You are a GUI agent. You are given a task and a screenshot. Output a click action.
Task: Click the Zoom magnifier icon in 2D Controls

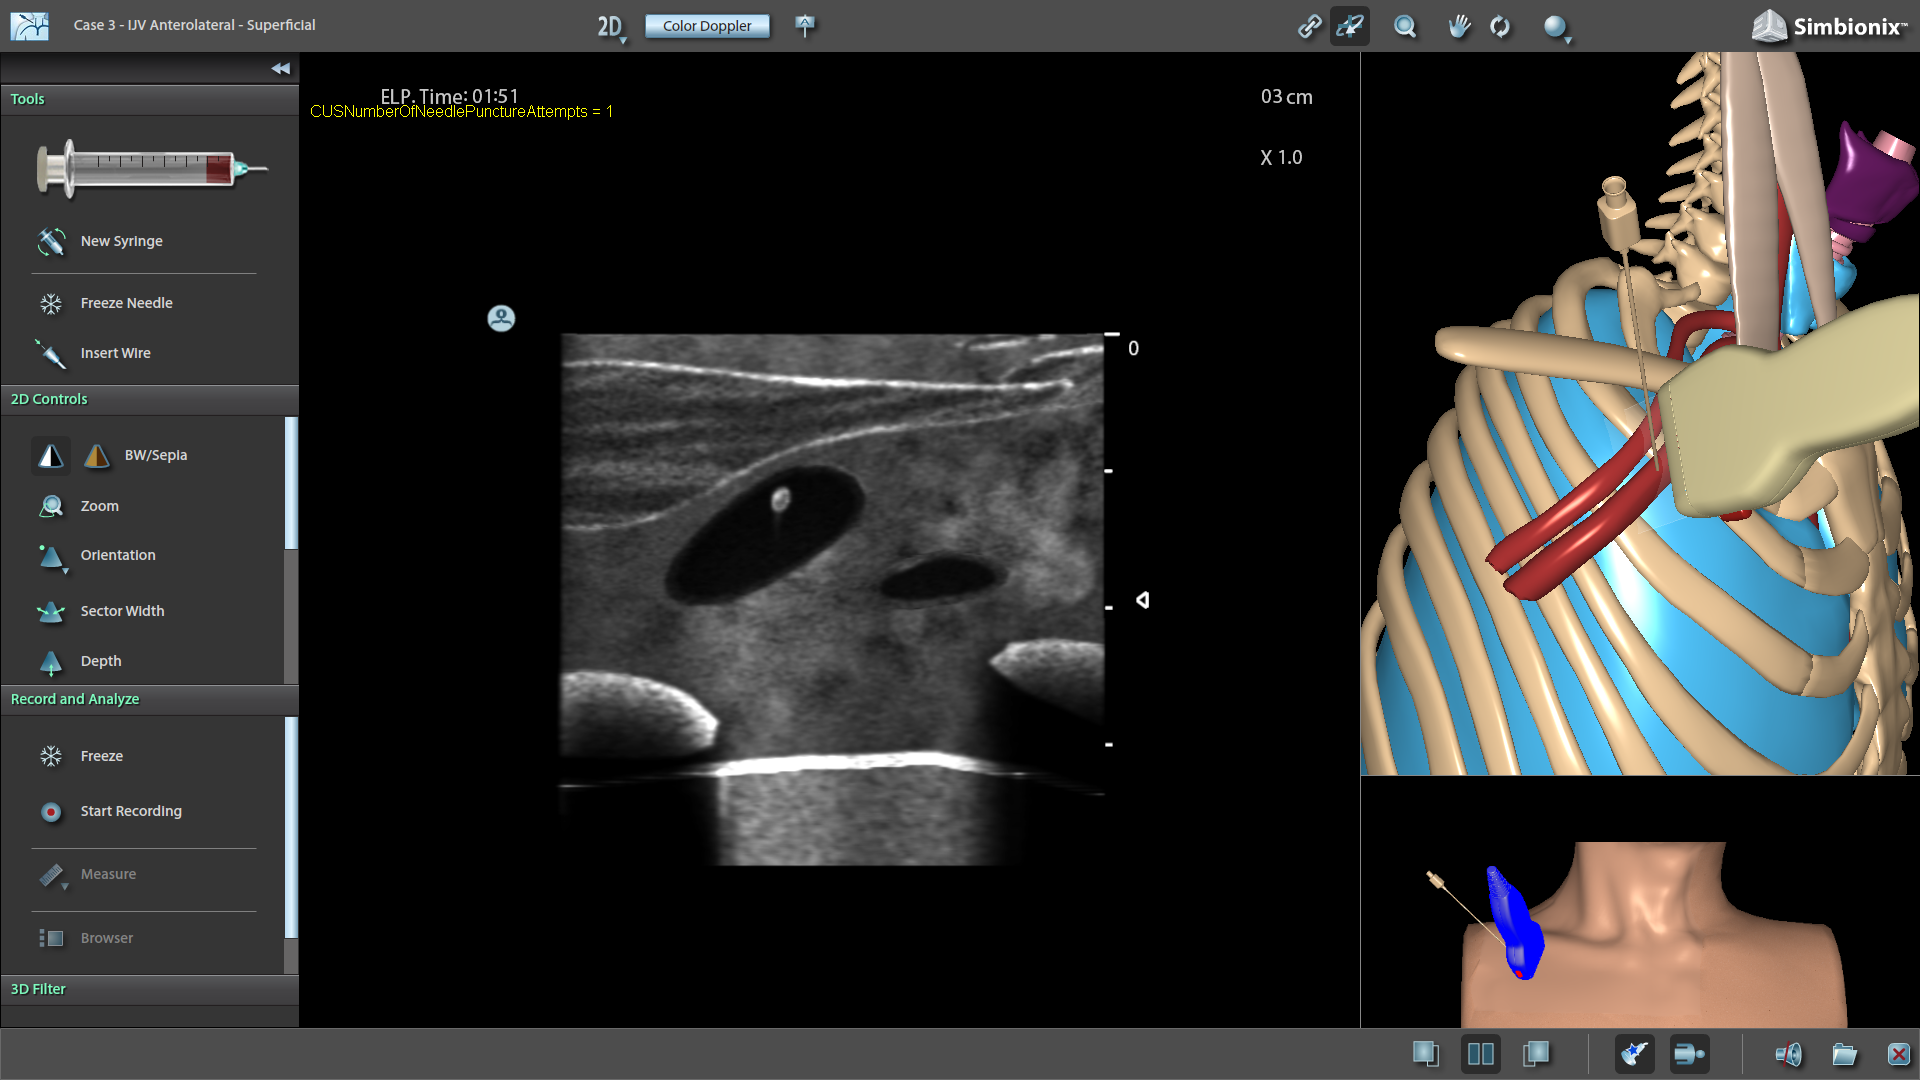click(x=51, y=506)
